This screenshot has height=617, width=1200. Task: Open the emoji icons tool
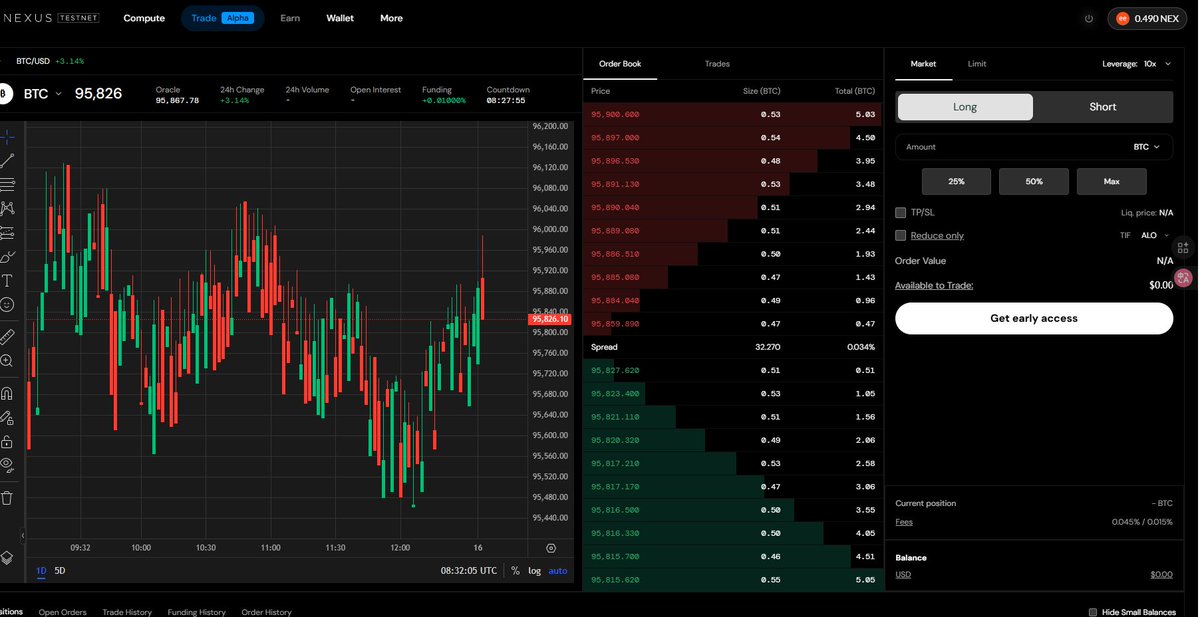coord(7,305)
